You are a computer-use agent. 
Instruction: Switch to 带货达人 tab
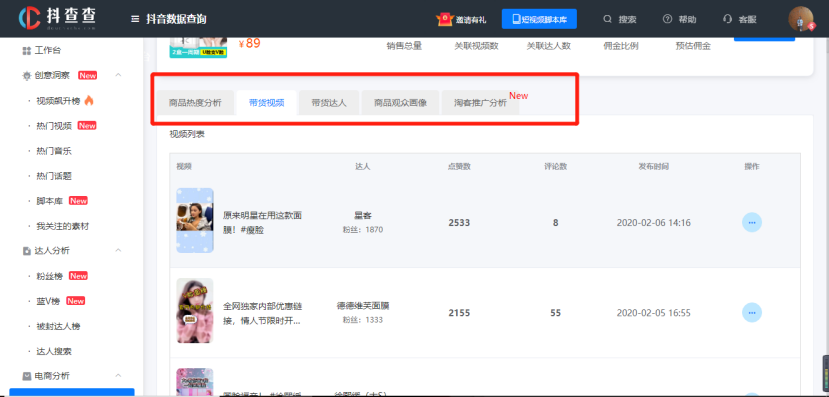click(x=329, y=103)
